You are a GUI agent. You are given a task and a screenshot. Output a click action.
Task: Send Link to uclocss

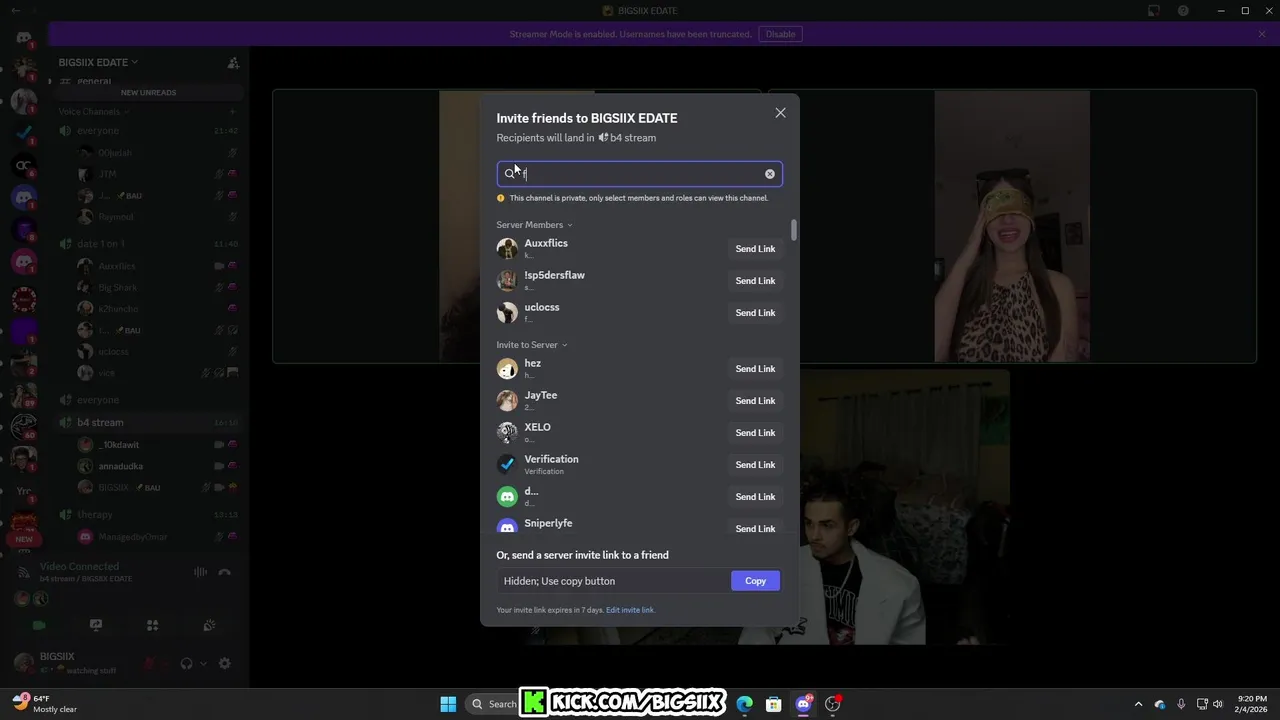[x=755, y=313]
